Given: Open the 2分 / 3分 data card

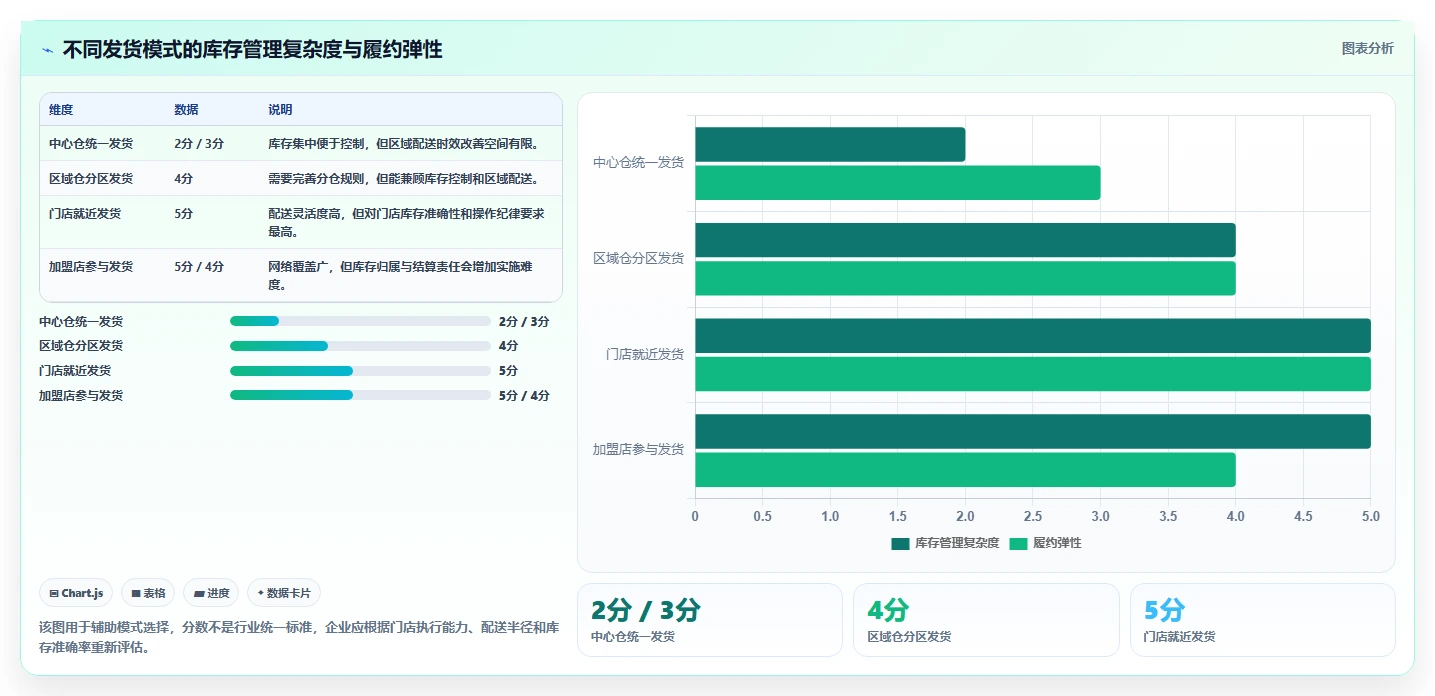Looking at the screenshot, I should 710,620.
